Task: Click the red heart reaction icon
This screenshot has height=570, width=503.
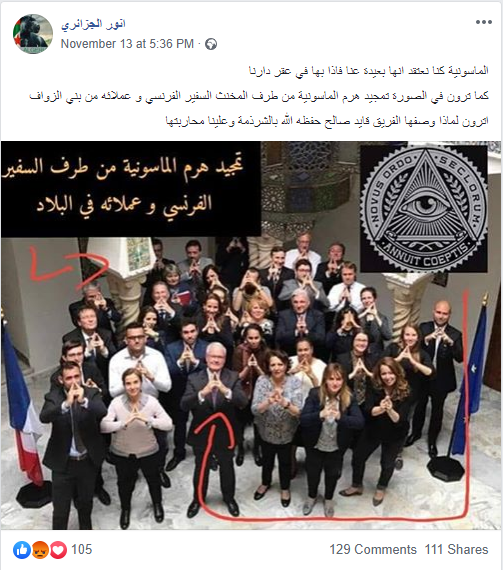Action: [x=58, y=550]
